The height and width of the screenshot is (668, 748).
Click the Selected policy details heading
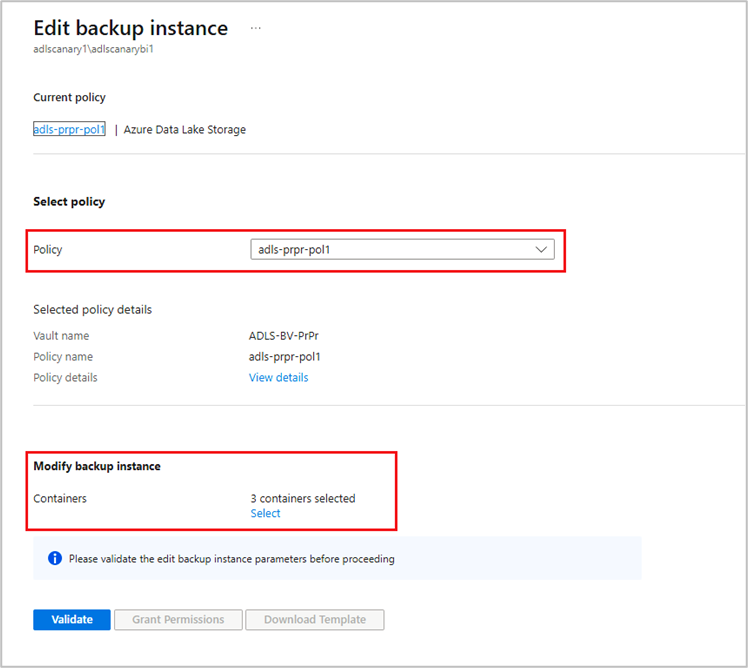[93, 310]
